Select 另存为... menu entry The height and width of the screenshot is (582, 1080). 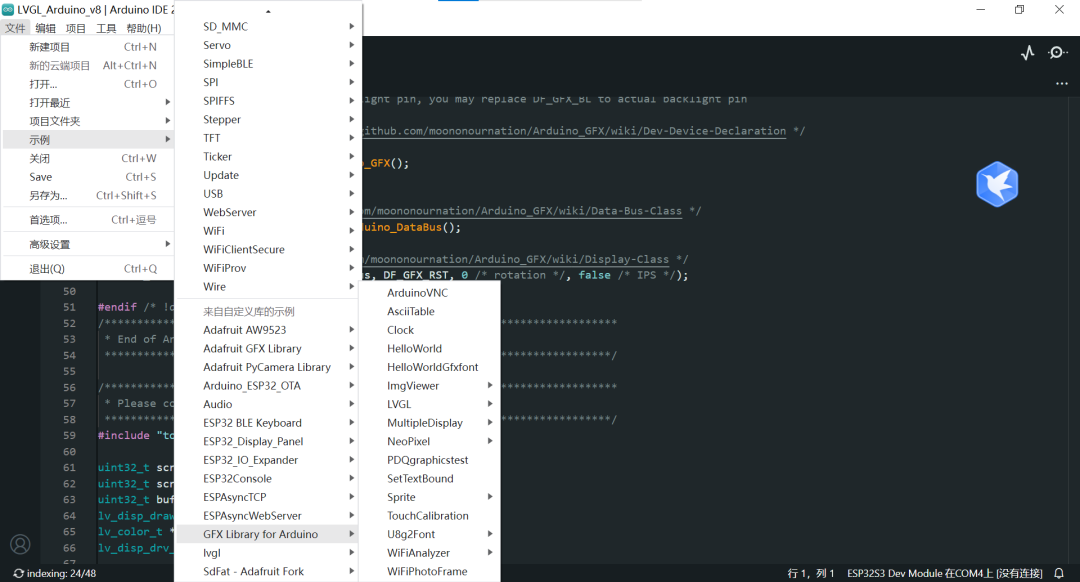click(x=88, y=196)
